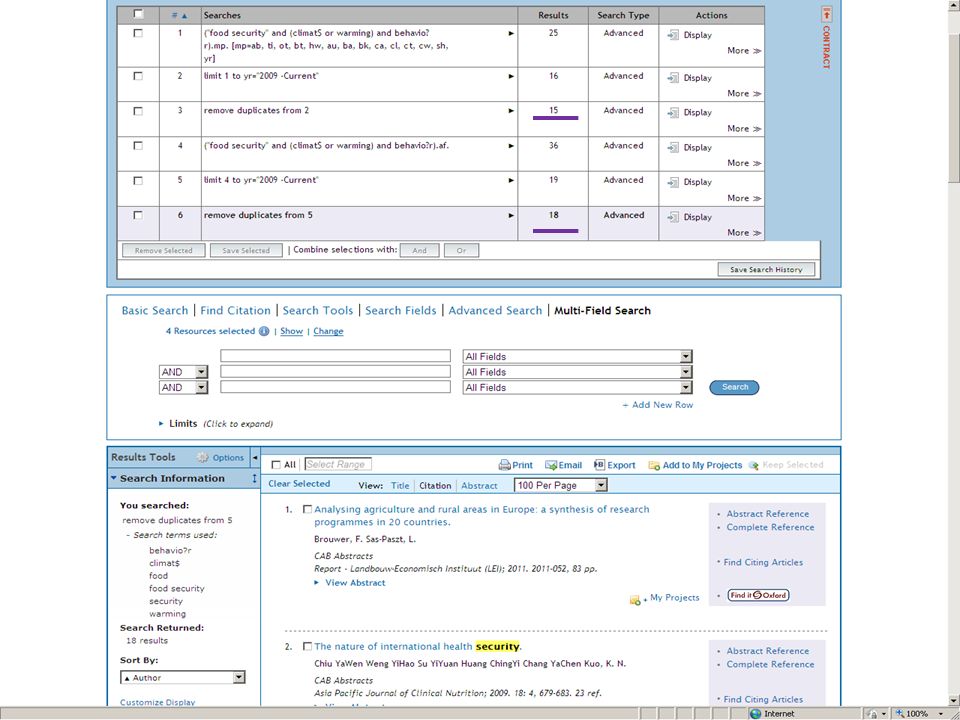Click the Add New Row link
Screen dimensions: 960x720
pyautogui.click(x=658, y=405)
